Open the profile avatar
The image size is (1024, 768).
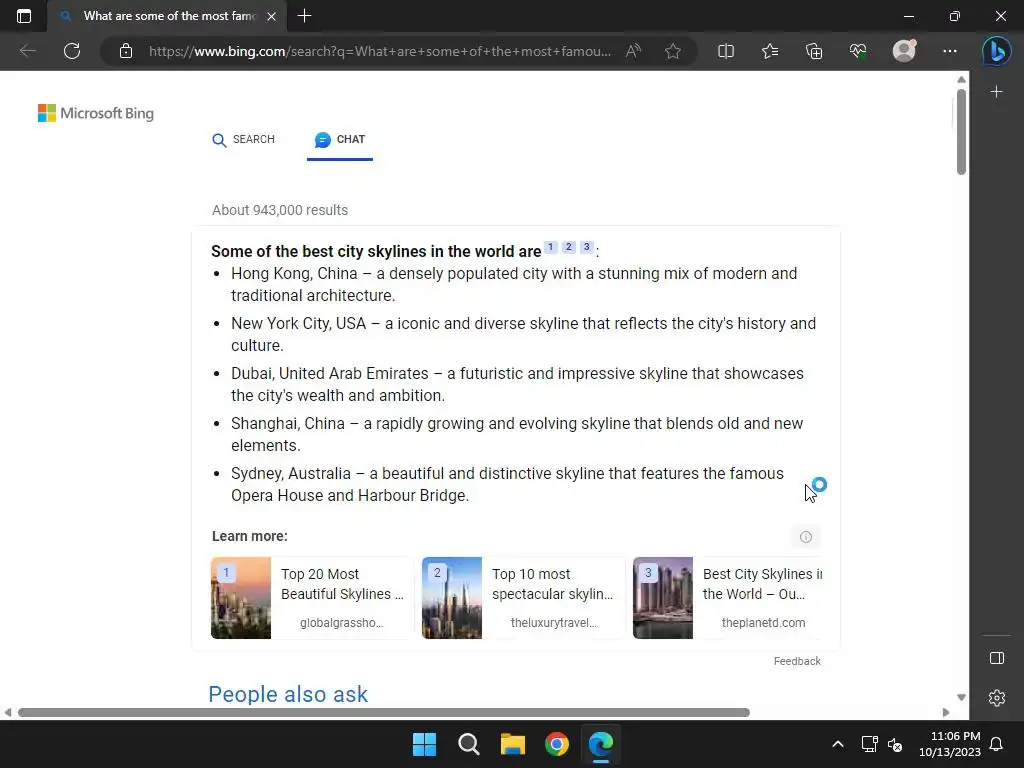click(904, 51)
